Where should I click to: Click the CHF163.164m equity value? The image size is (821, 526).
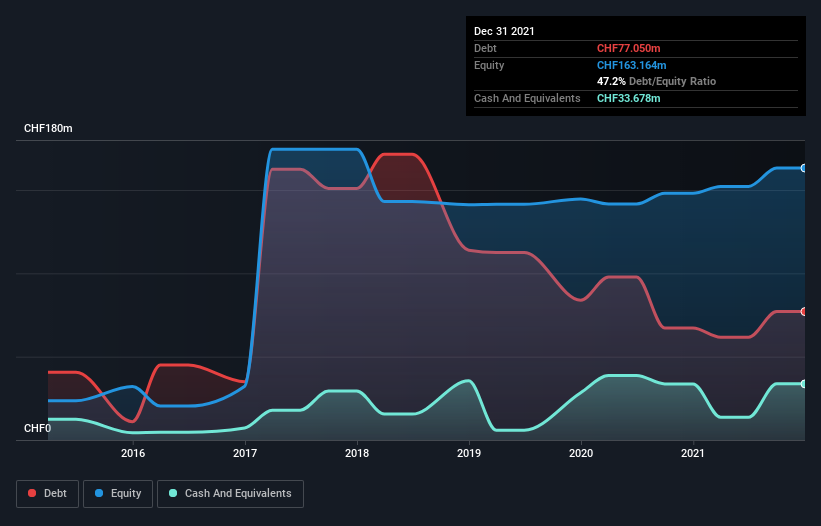pyautogui.click(x=631, y=65)
